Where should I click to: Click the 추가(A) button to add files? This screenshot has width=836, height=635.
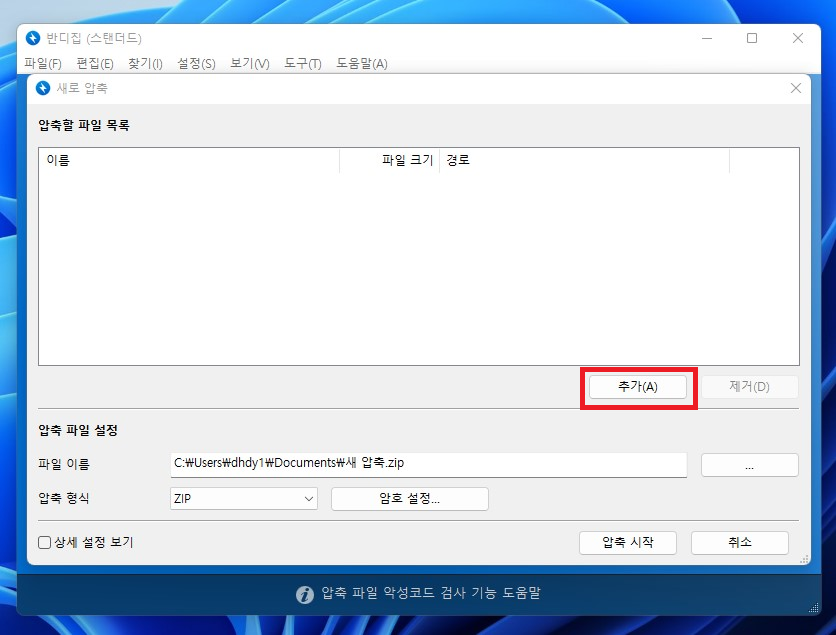(x=638, y=387)
